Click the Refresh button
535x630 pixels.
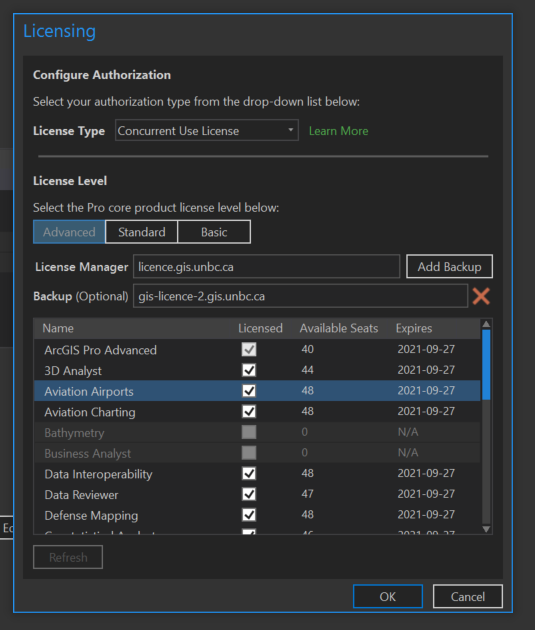pos(68,557)
